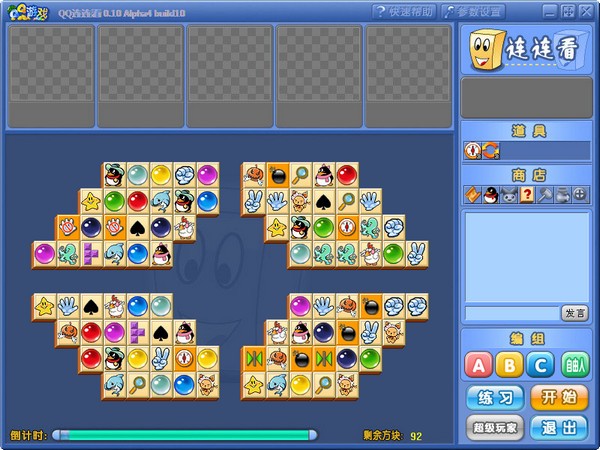Use the compass hint prop
This screenshot has width=600, height=450.
coord(472,150)
